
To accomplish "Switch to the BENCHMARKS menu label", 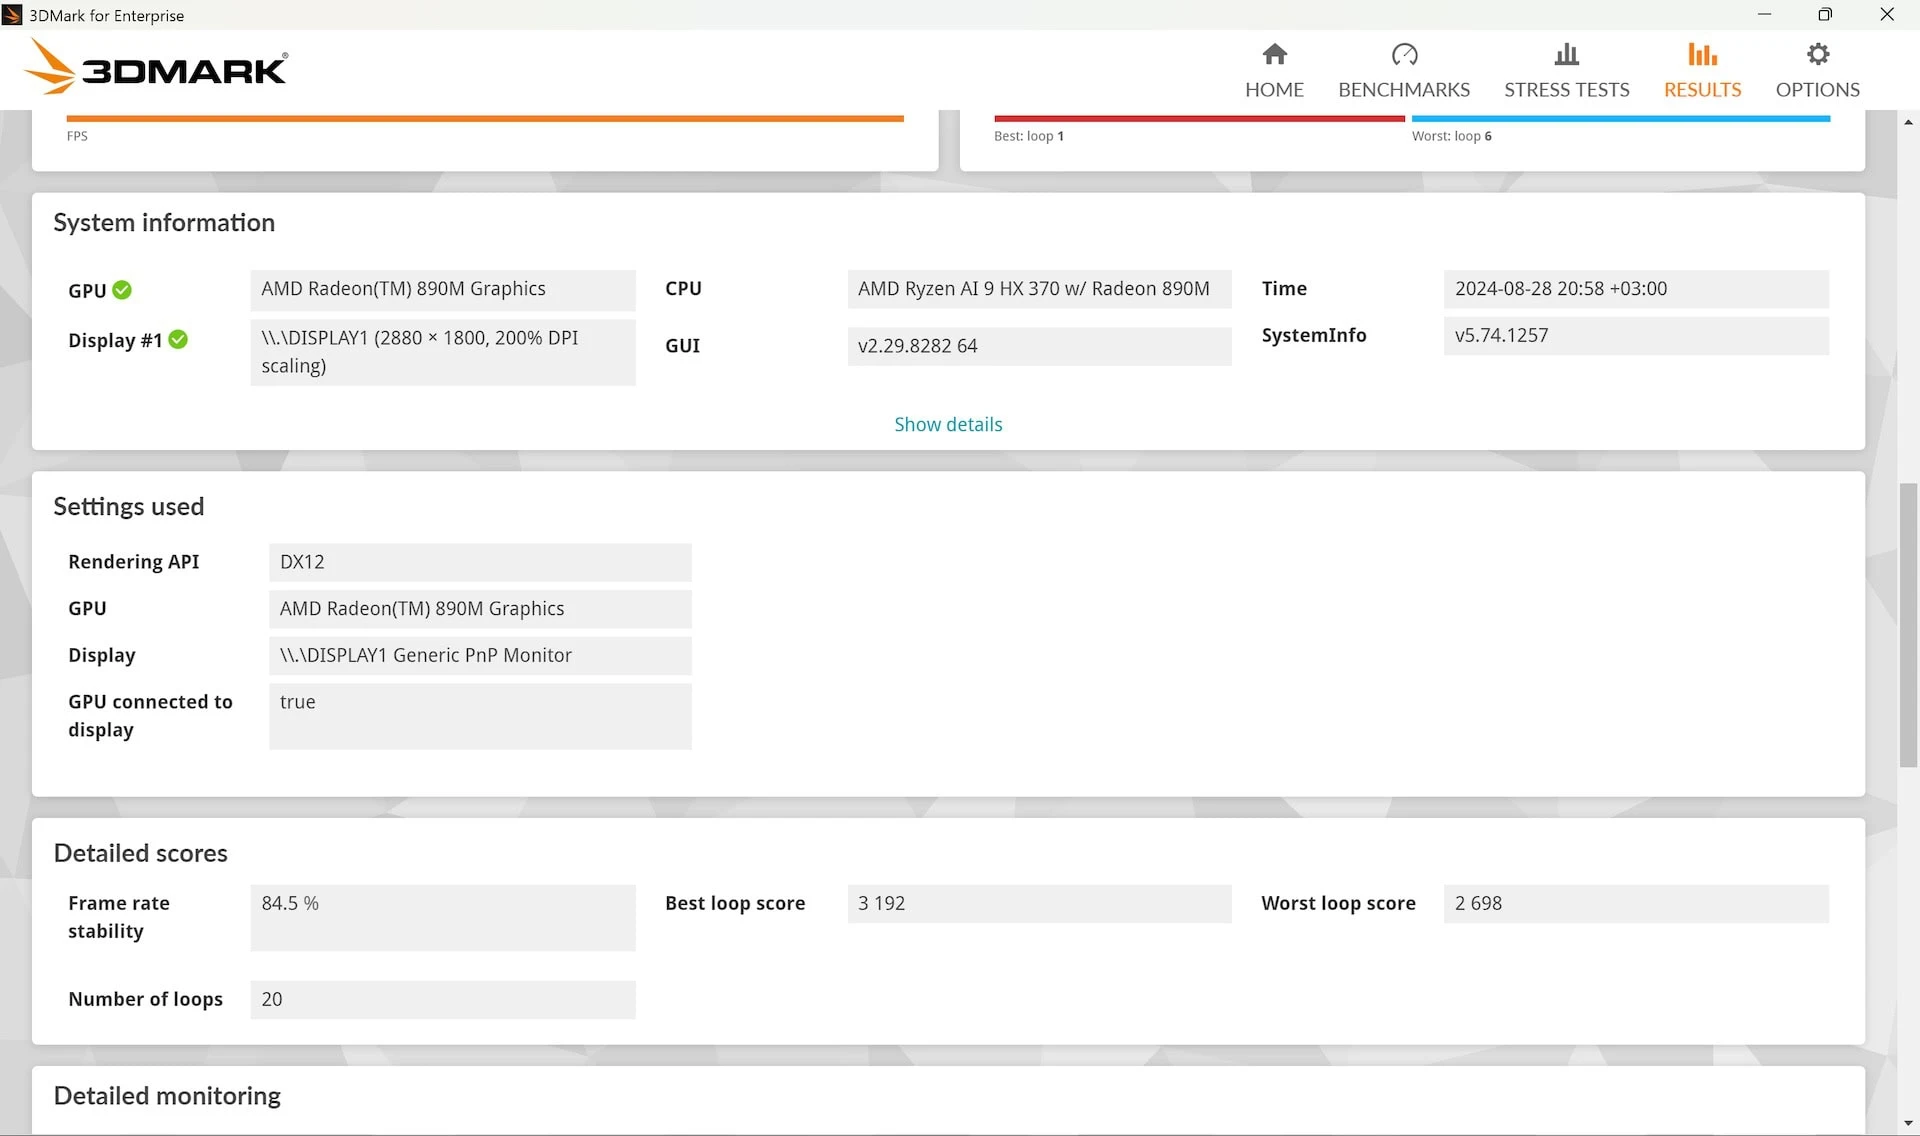I will (1404, 89).
